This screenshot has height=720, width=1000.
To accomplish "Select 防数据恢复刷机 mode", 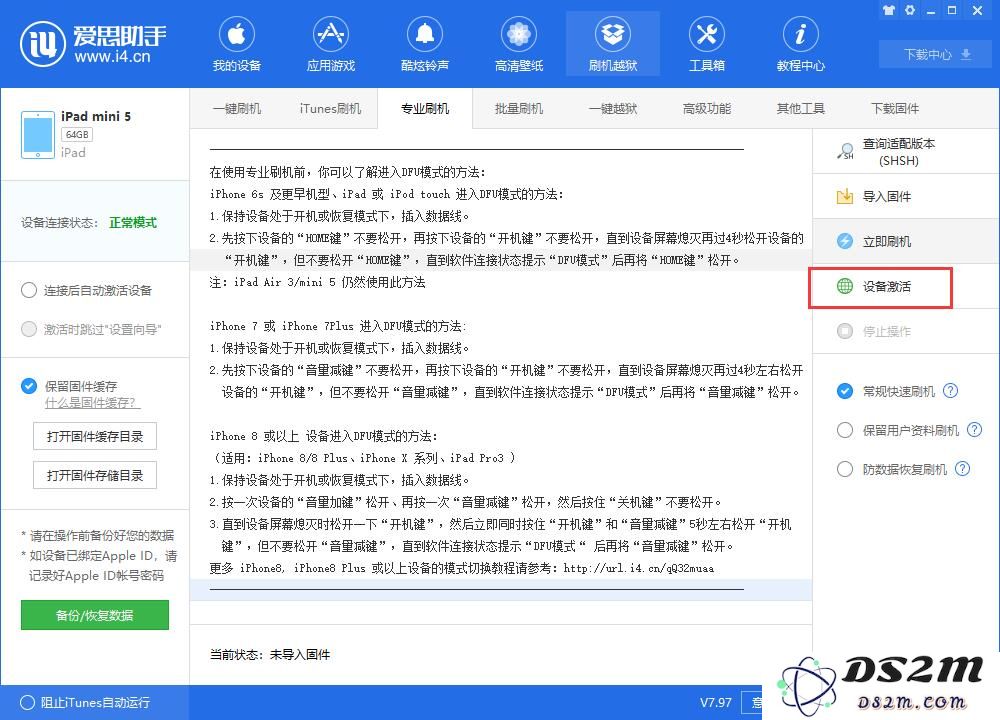I will [844, 469].
